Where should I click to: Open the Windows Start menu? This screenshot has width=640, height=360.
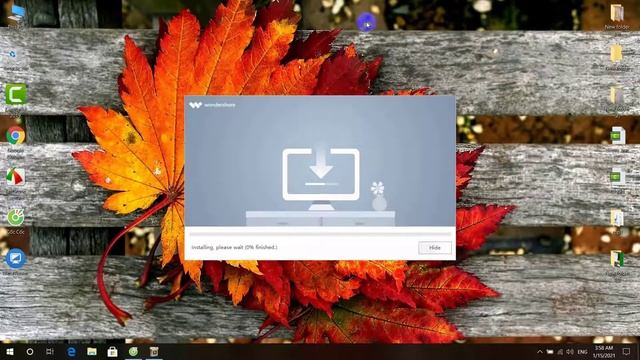coord(10,351)
